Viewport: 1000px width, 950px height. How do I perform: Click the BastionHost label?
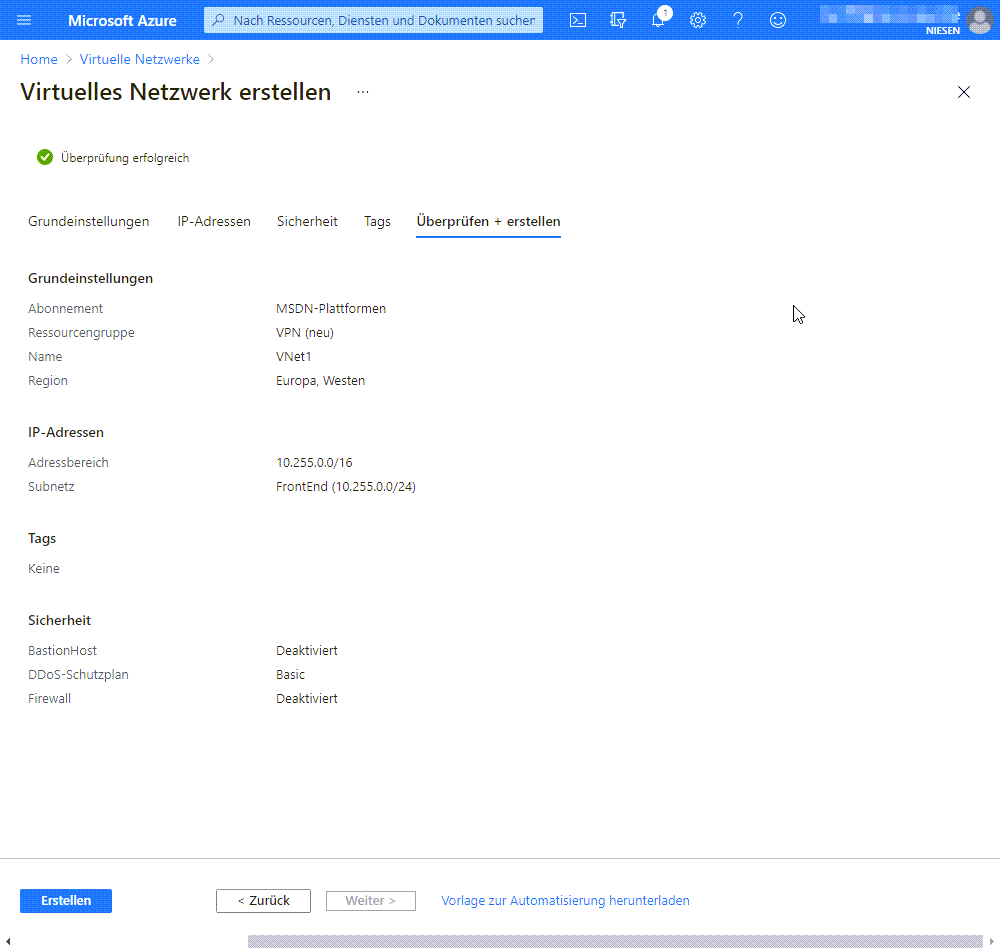(62, 650)
